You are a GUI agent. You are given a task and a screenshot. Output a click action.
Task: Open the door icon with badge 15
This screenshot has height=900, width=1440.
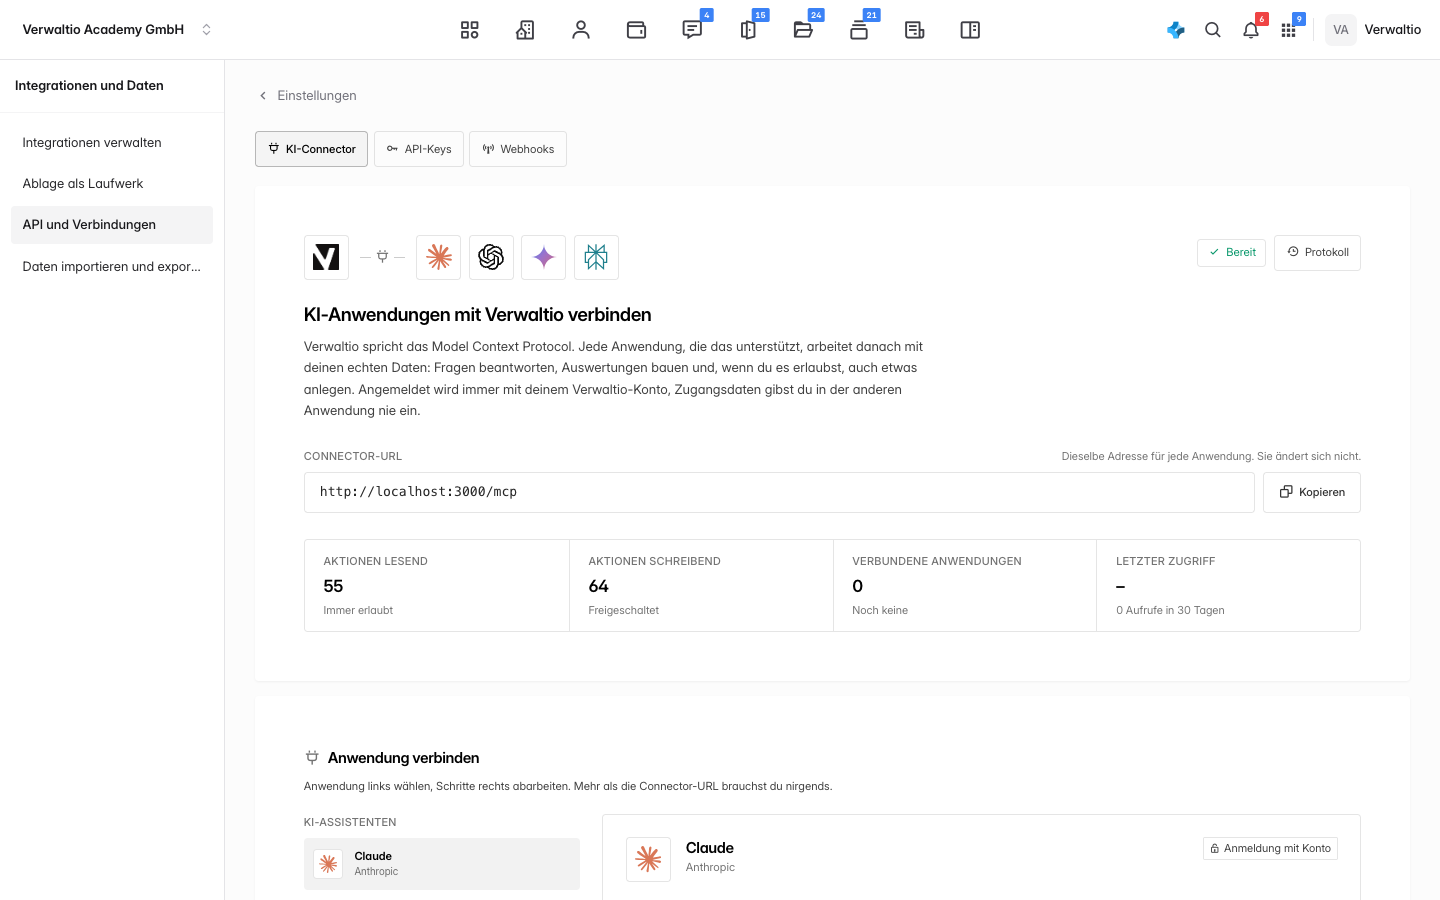tap(748, 30)
